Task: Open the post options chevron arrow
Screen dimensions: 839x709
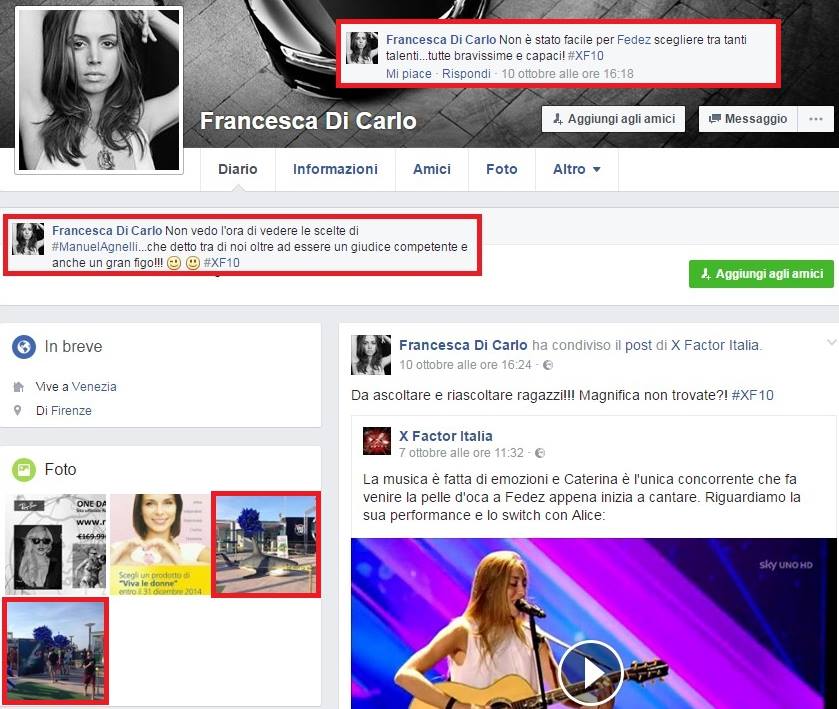Action: pos(831,344)
